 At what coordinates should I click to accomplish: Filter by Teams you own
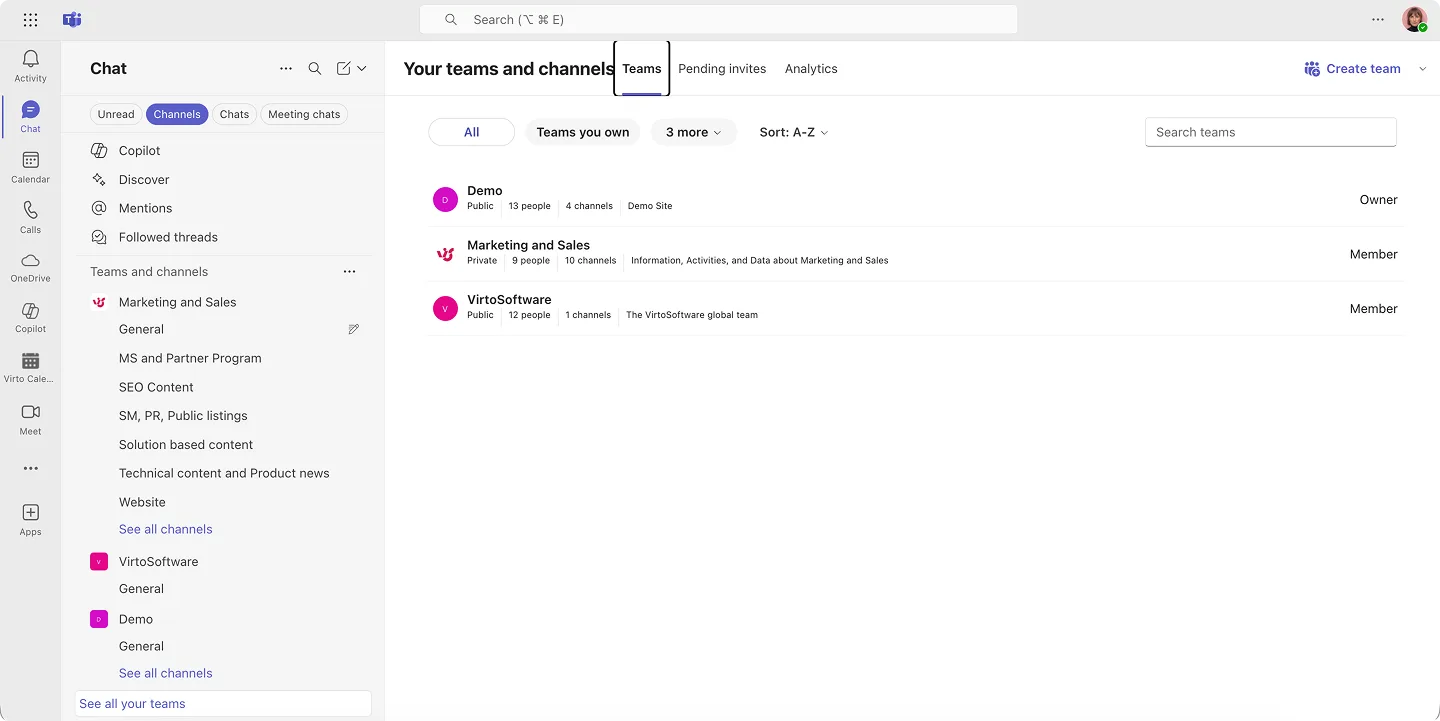[582, 131]
